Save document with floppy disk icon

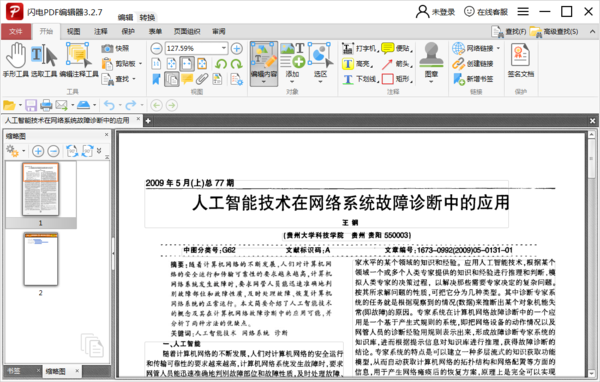click(x=31, y=105)
